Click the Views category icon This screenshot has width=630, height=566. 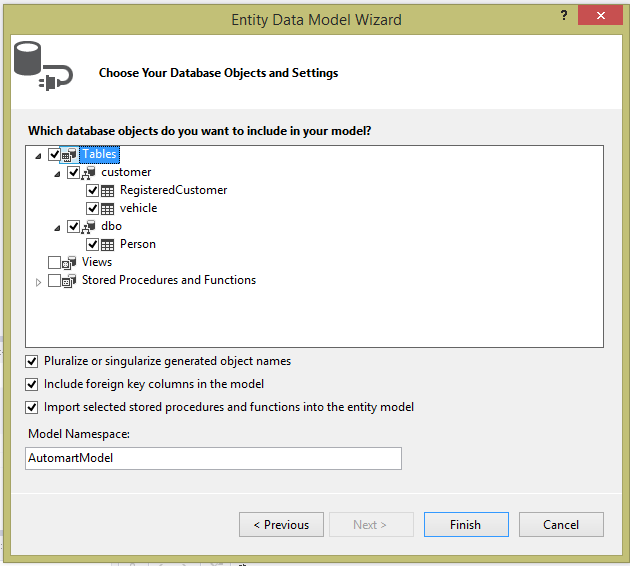pyautogui.click(x=69, y=263)
